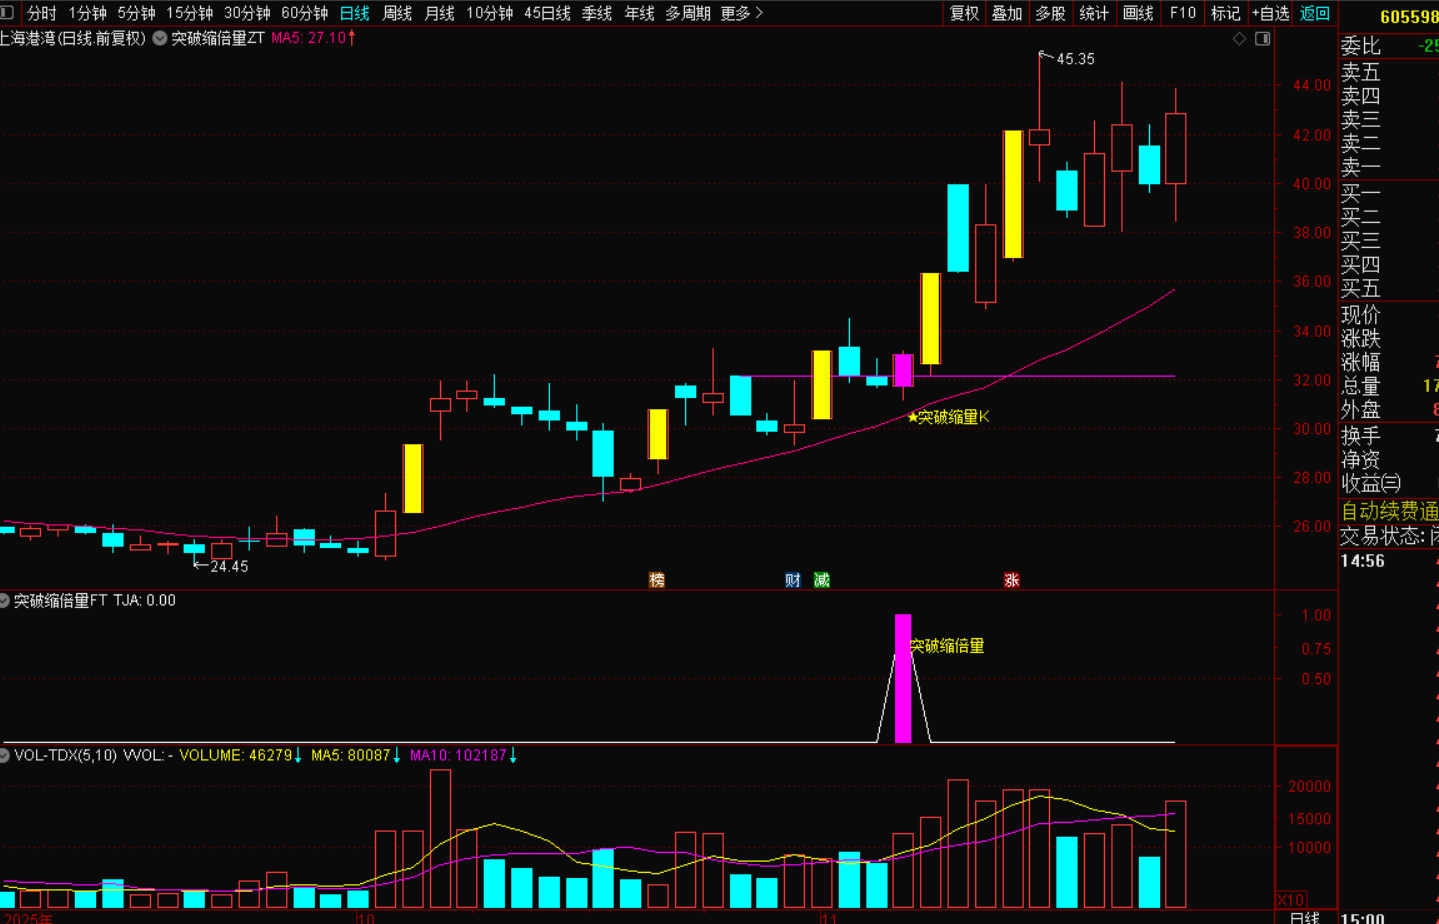Click the diamond icon at chart top-right
The height and width of the screenshot is (924, 1439).
point(1239,39)
